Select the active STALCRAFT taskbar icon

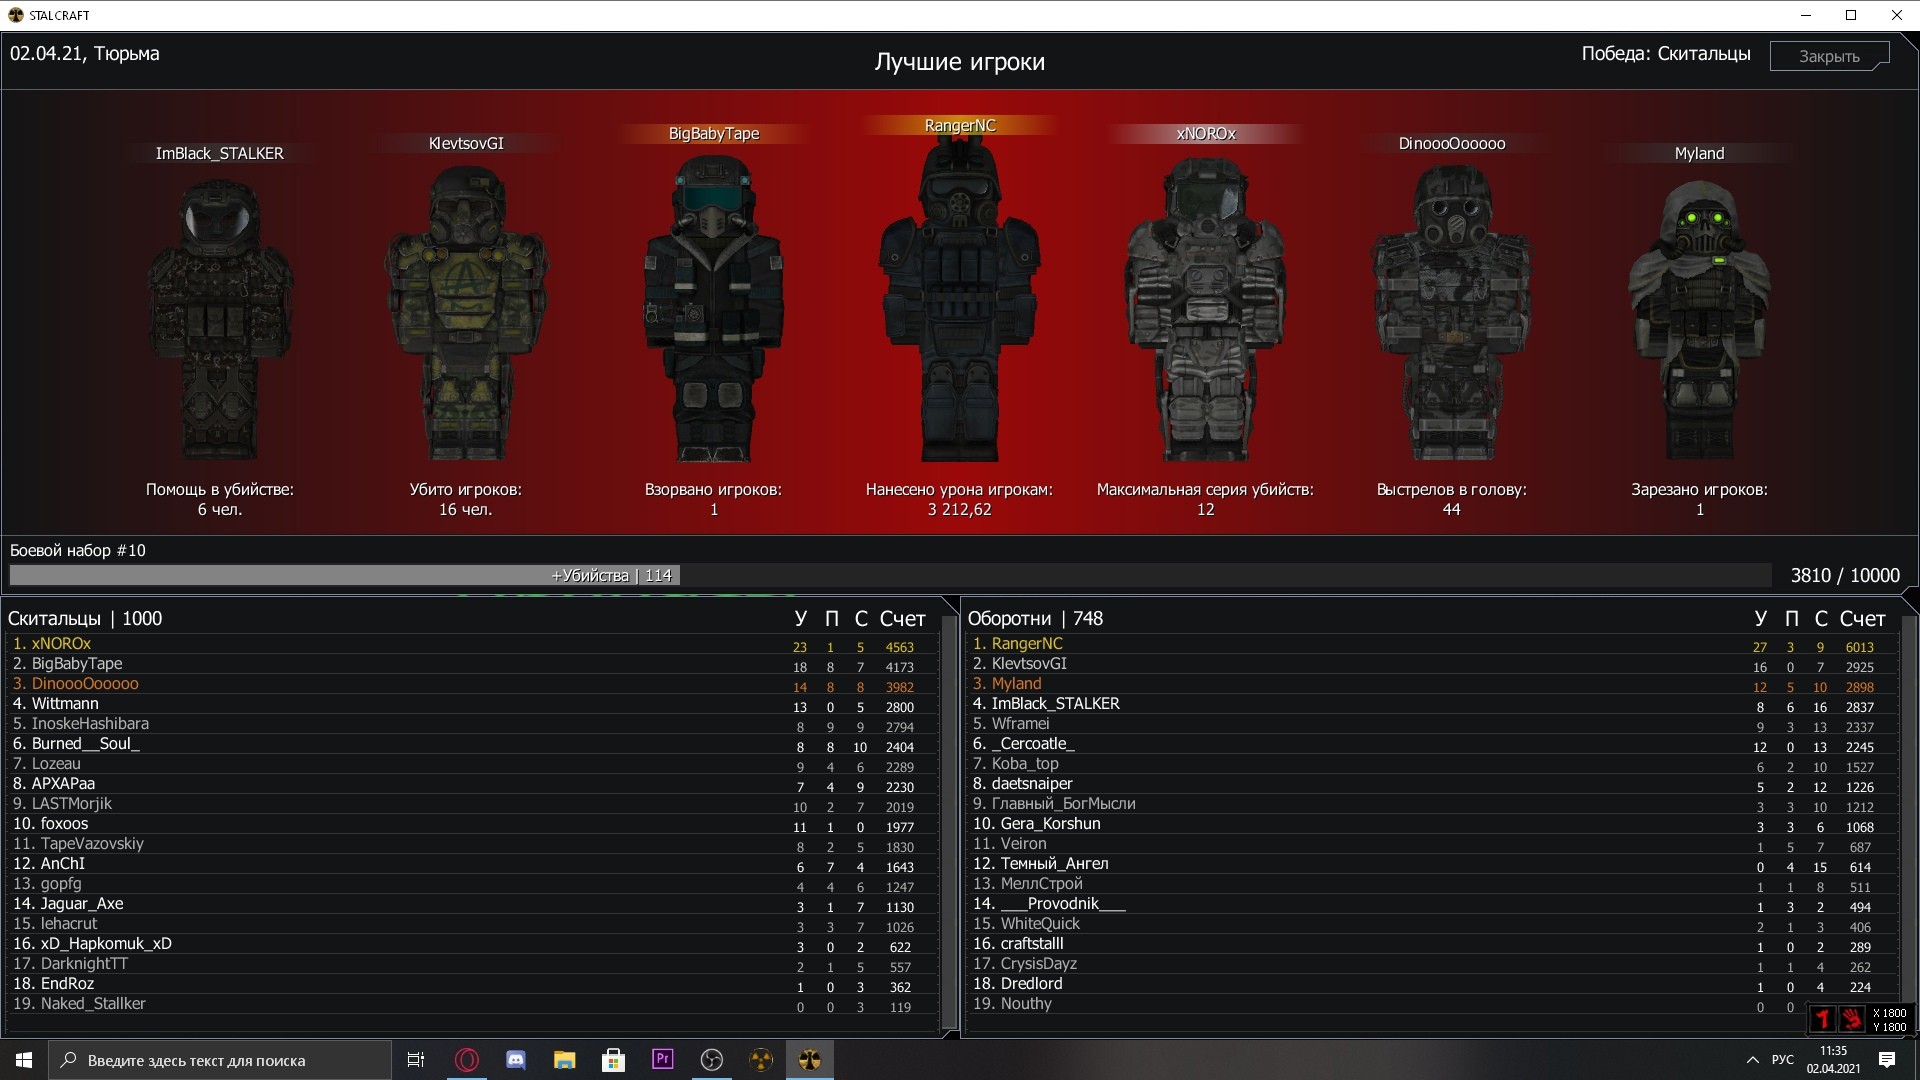809,1060
